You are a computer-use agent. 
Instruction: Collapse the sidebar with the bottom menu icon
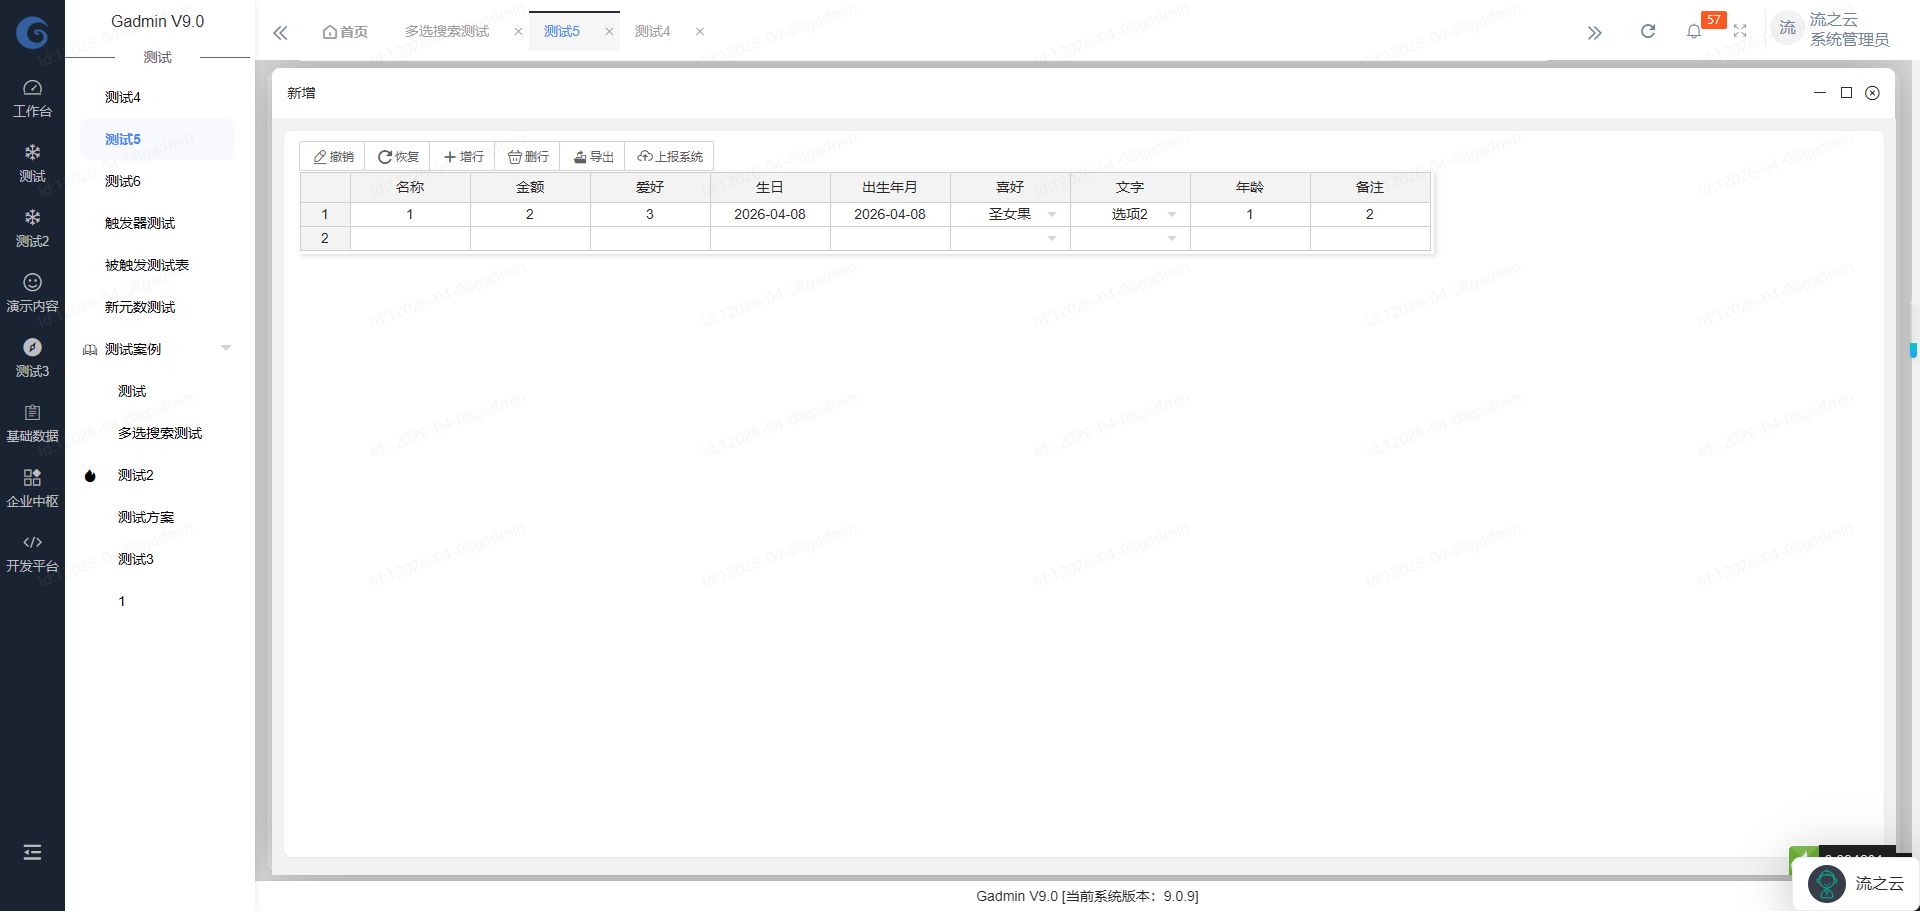[32, 852]
